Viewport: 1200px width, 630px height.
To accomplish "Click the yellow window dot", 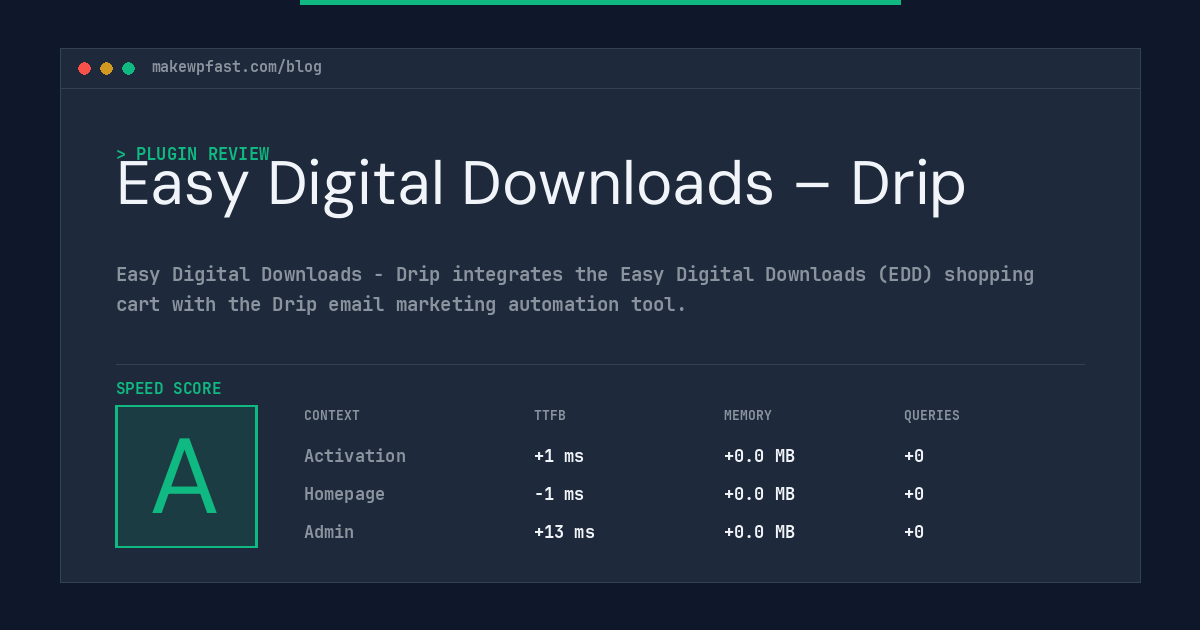I will pyautogui.click(x=106, y=68).
